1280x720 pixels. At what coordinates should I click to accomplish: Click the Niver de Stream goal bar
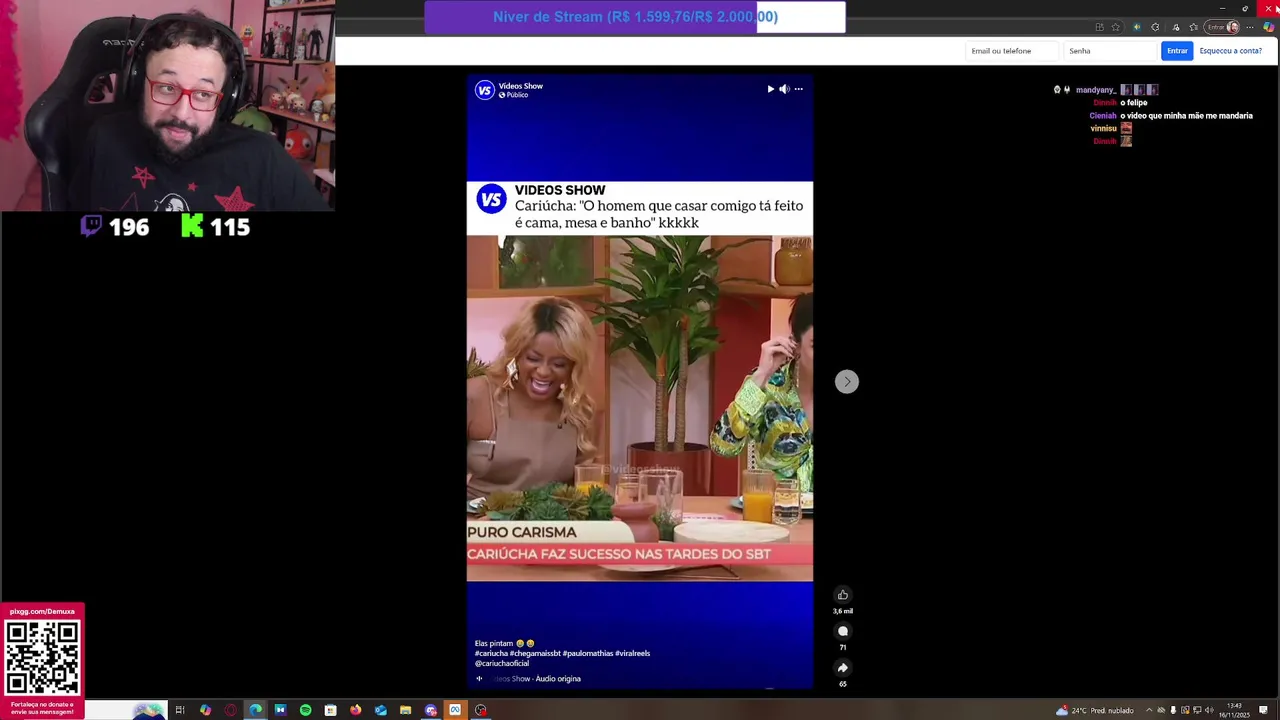click(635, 17)
